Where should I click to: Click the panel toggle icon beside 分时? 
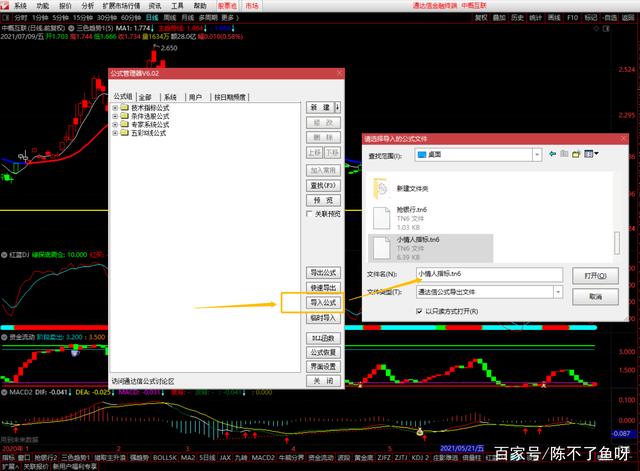click(6, 18)
